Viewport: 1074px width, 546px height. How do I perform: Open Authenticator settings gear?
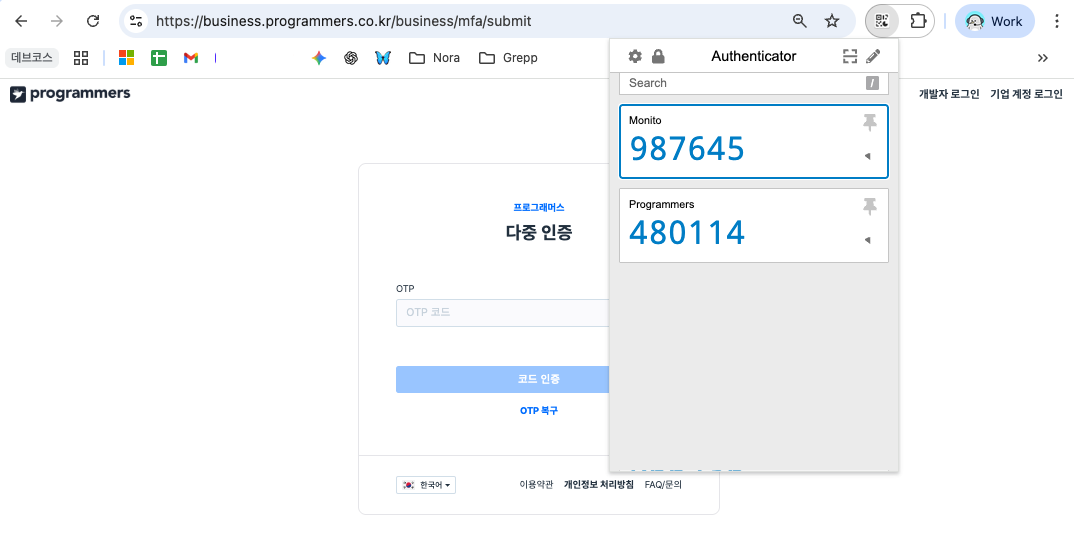(635, 56)
